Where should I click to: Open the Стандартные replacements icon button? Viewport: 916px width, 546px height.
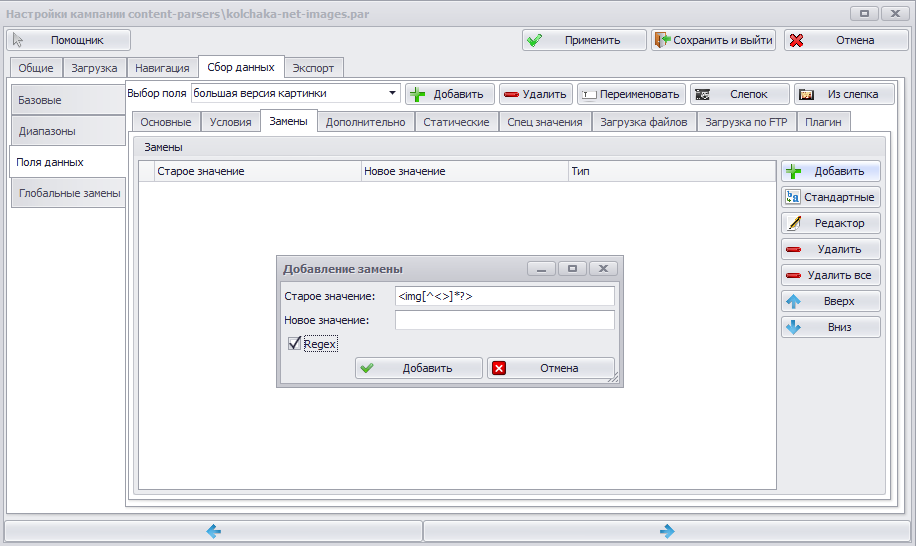(x=831, y=197)
